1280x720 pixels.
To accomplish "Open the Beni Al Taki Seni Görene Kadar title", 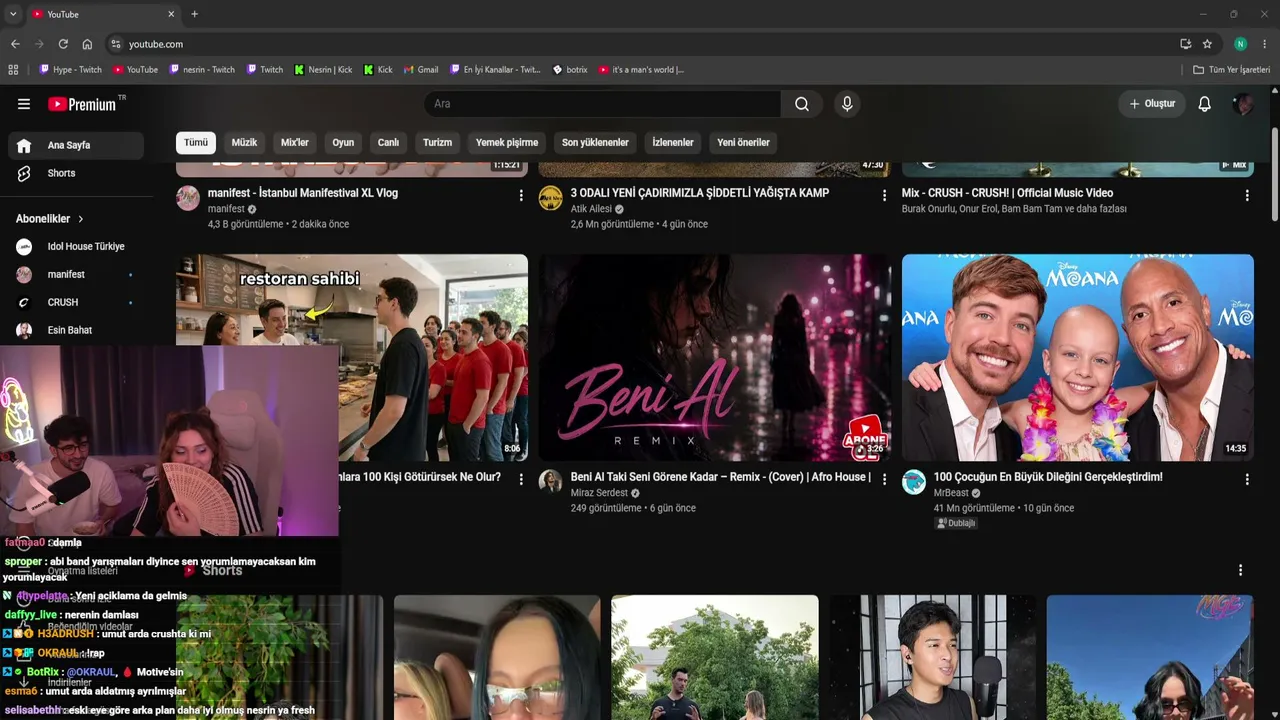I will coord(721,477).
